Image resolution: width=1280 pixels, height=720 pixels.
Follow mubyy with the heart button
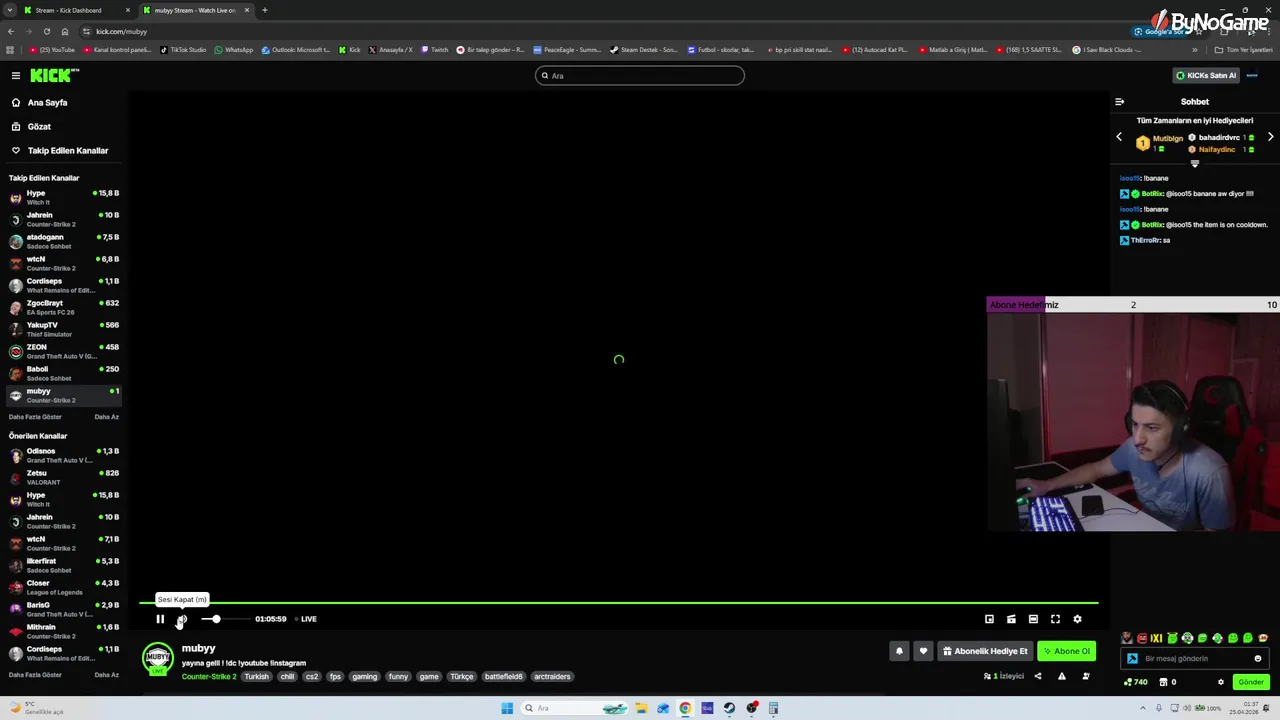pos(923,651)
